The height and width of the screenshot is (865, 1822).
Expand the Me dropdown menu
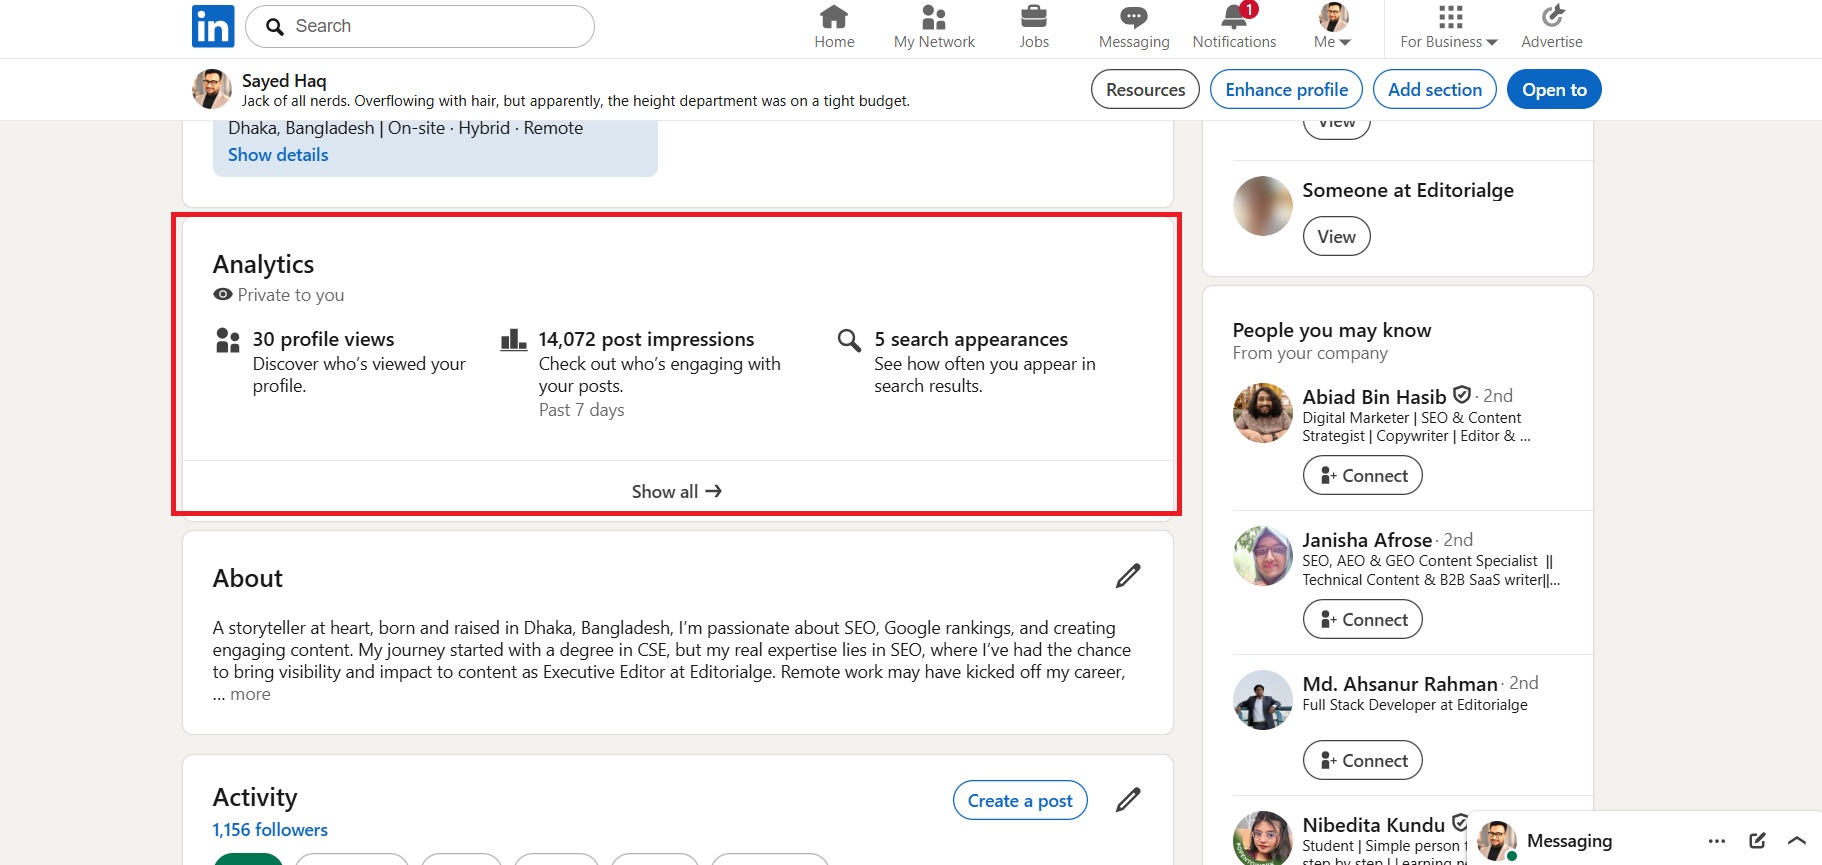coord(1333,27)
